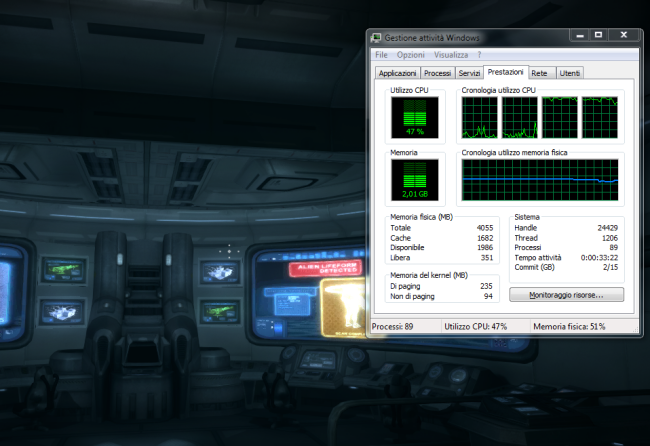Click the Utilizzo CPU gauge showing 47%

pyautogui.click(x=414, y=117)
